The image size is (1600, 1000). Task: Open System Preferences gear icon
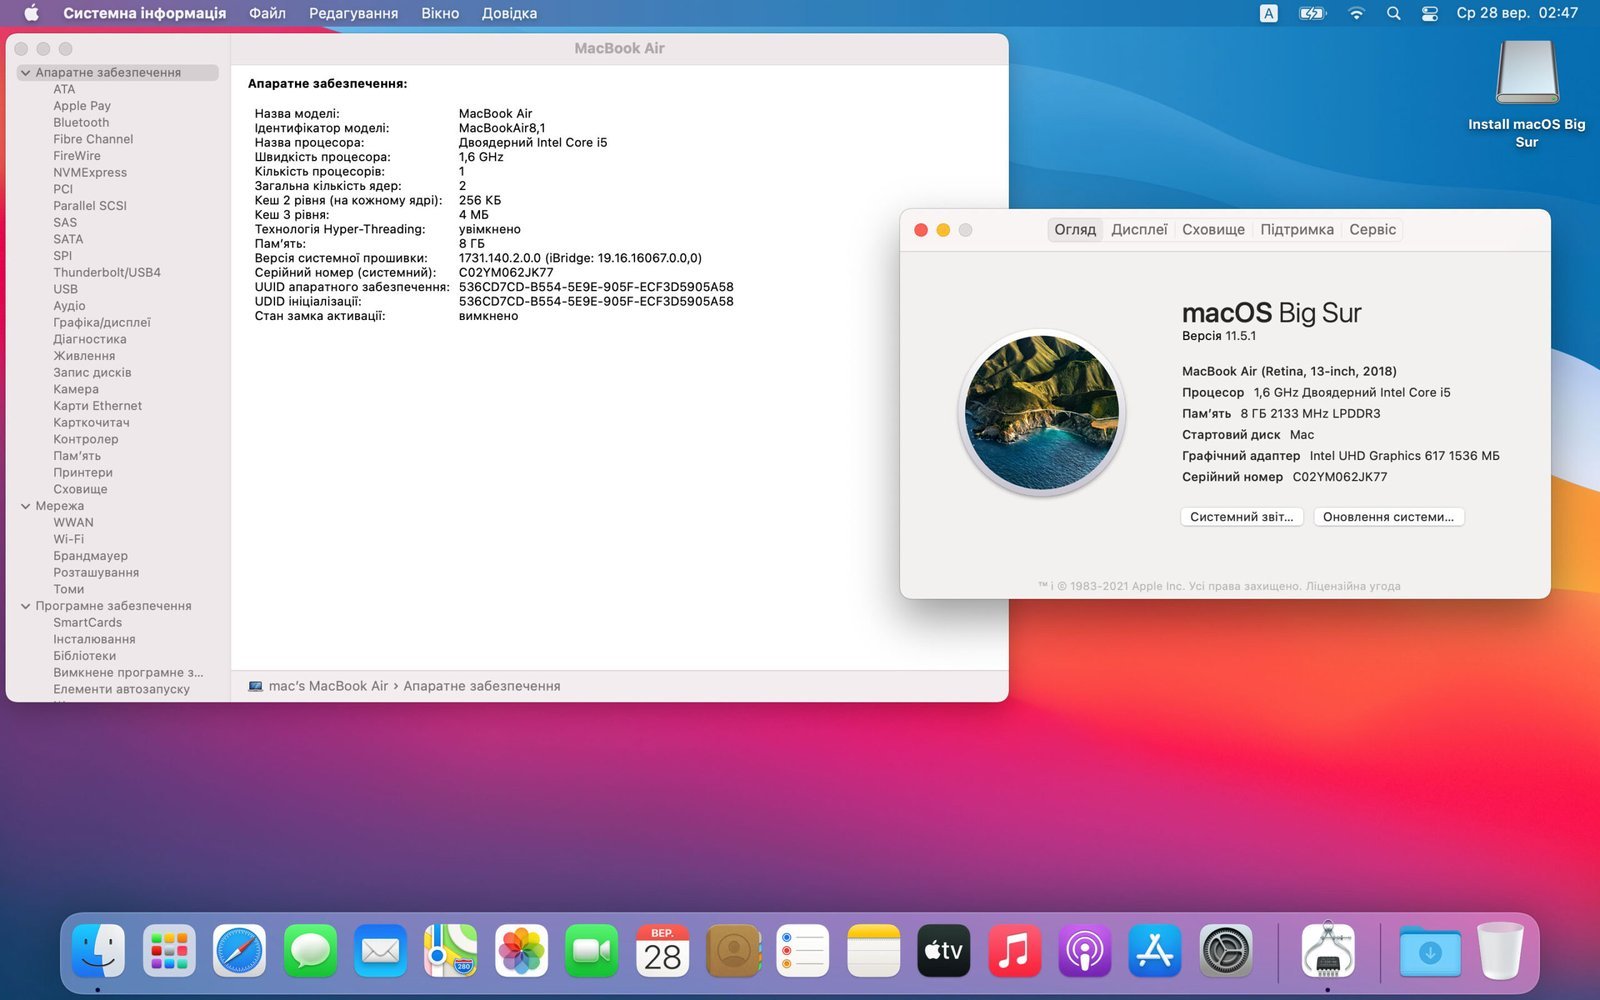point(1226,950)
